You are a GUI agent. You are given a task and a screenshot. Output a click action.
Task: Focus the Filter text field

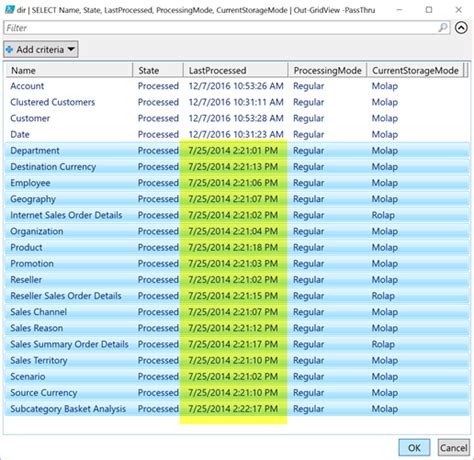pos(227,28)
